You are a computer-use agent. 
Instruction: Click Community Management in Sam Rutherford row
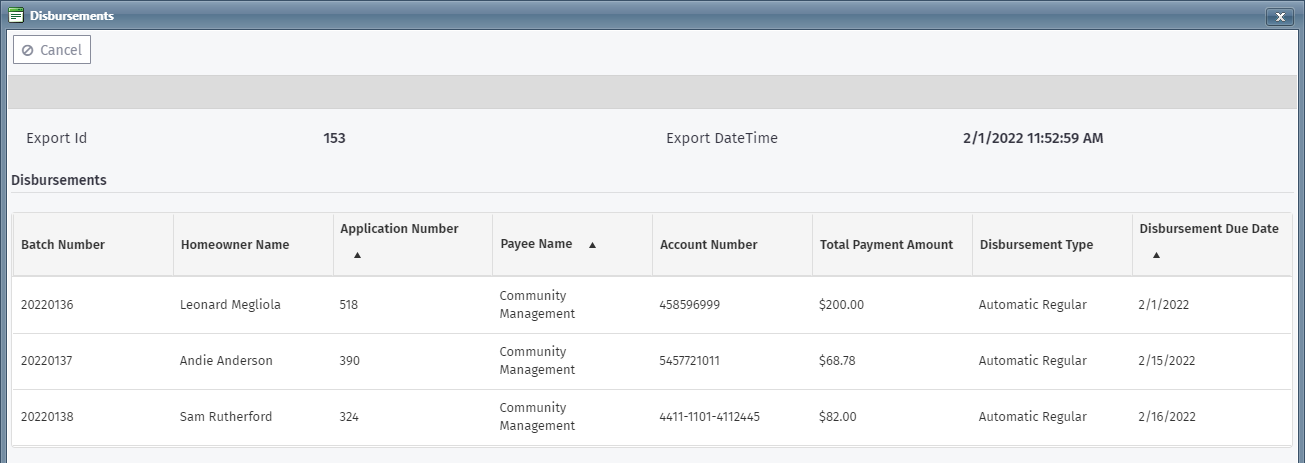click(537, 417)
